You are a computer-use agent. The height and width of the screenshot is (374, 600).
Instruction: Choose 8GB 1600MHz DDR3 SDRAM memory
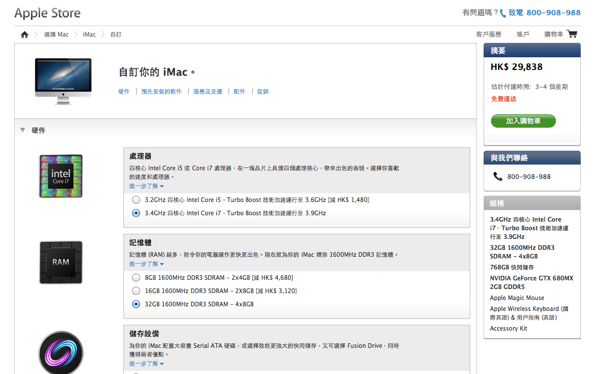point(136,278)
